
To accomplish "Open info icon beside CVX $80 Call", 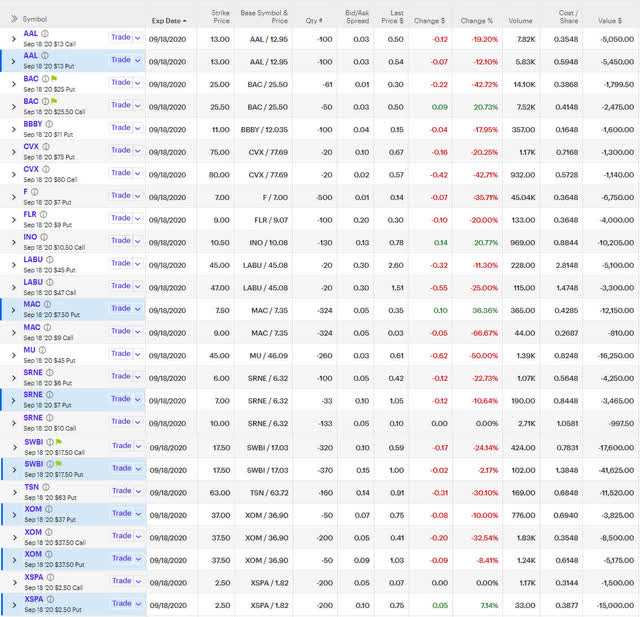I will (46, 169).
